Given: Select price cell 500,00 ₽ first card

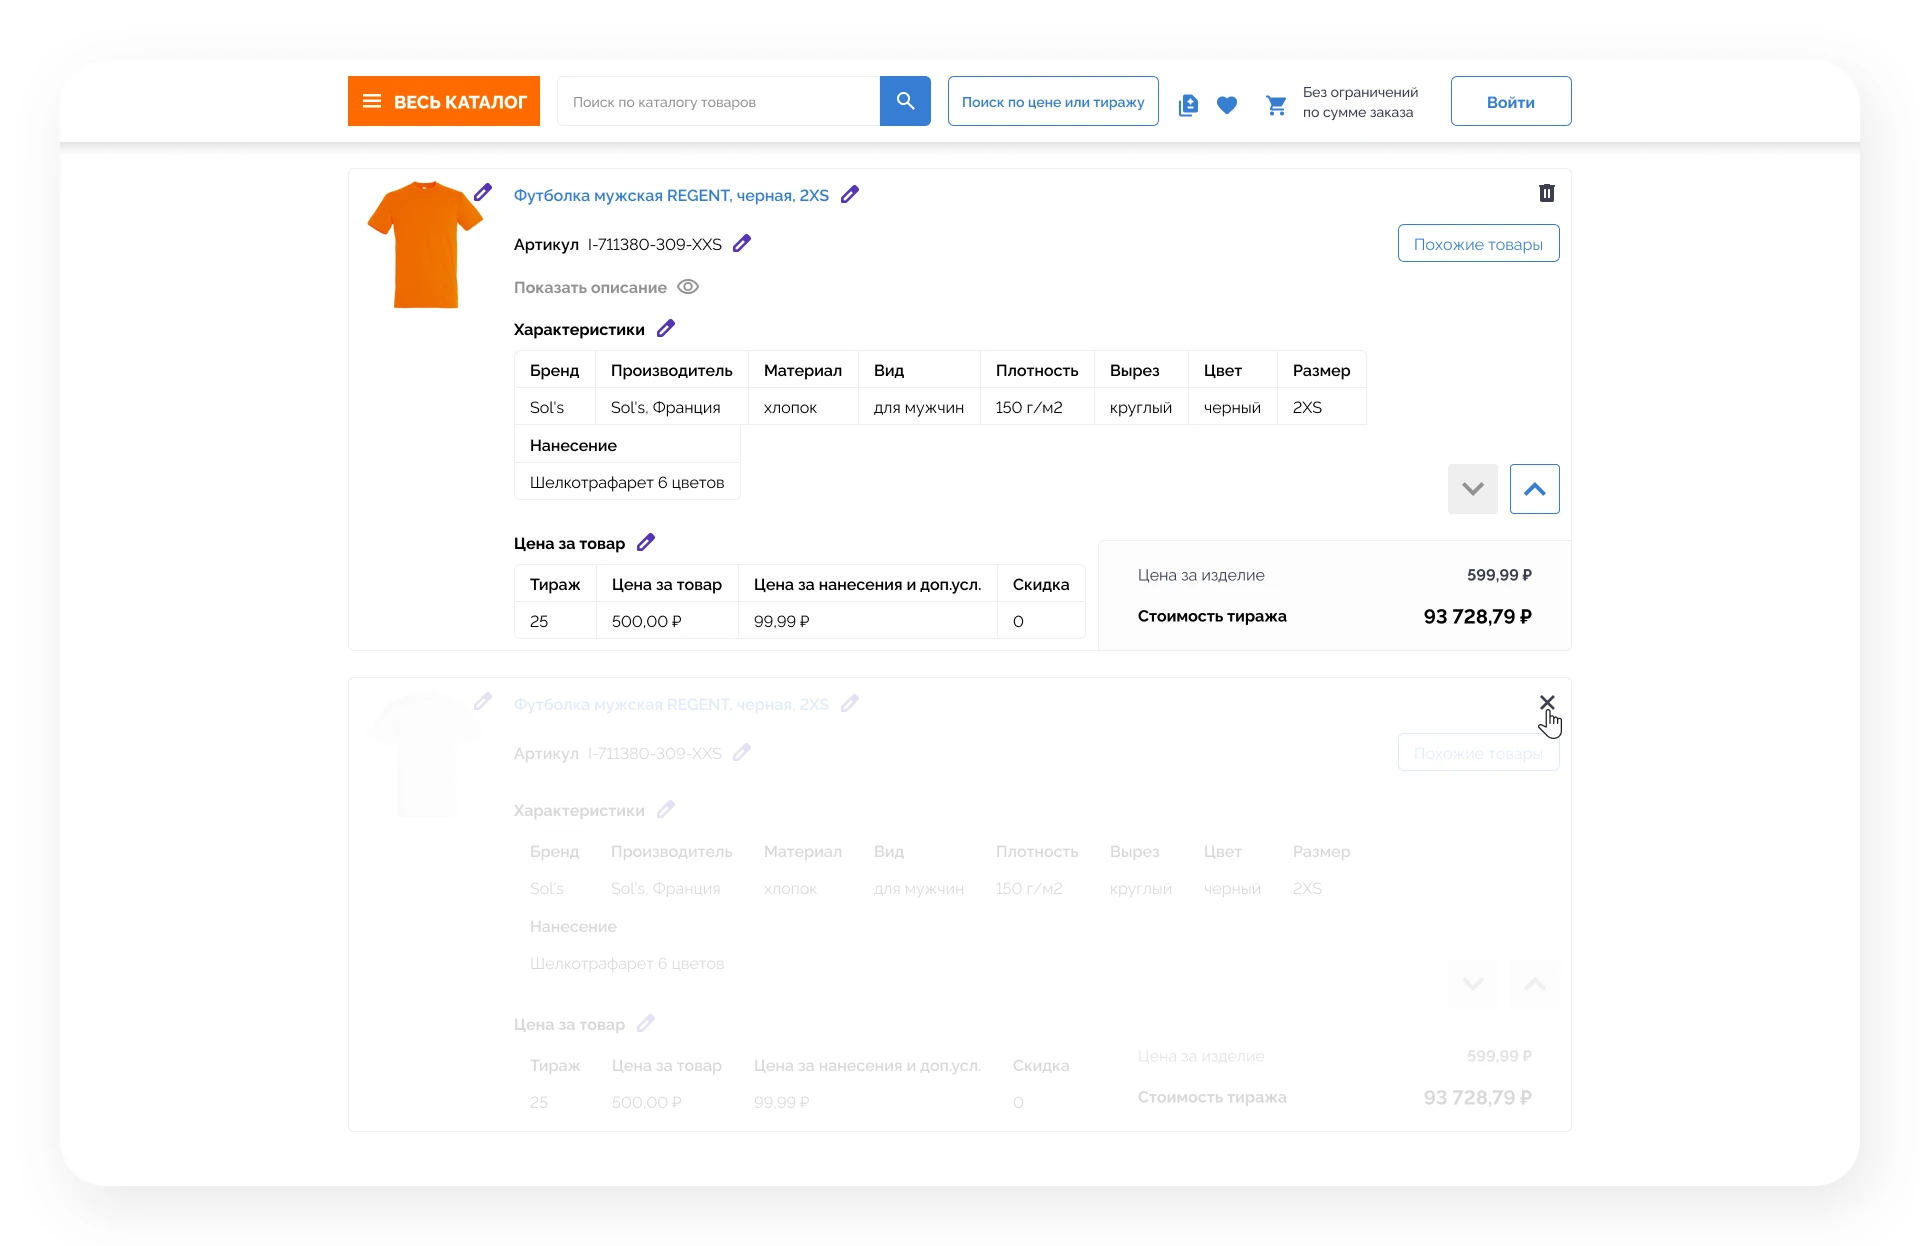Looking at the screenshot, I should click(667, 621).
